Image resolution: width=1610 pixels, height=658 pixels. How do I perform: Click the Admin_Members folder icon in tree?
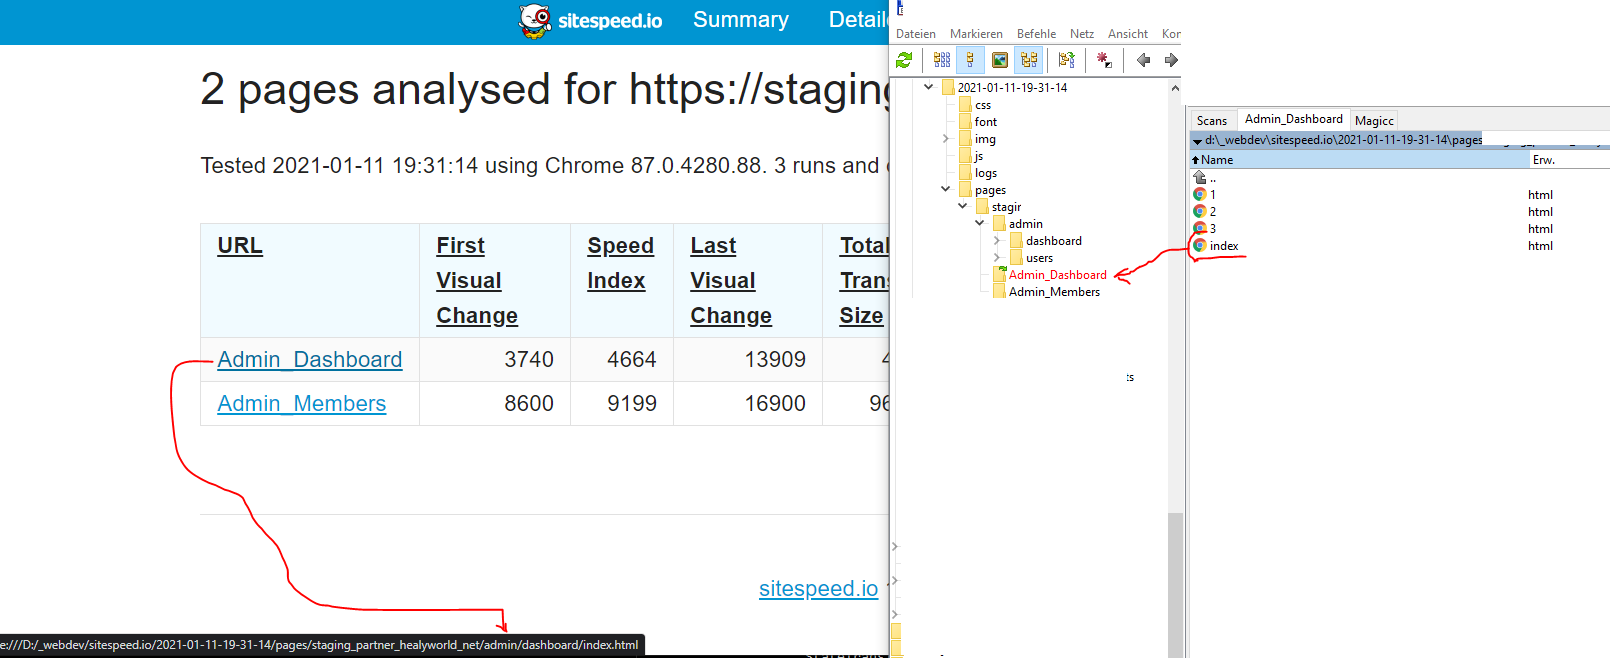[999, 292]
